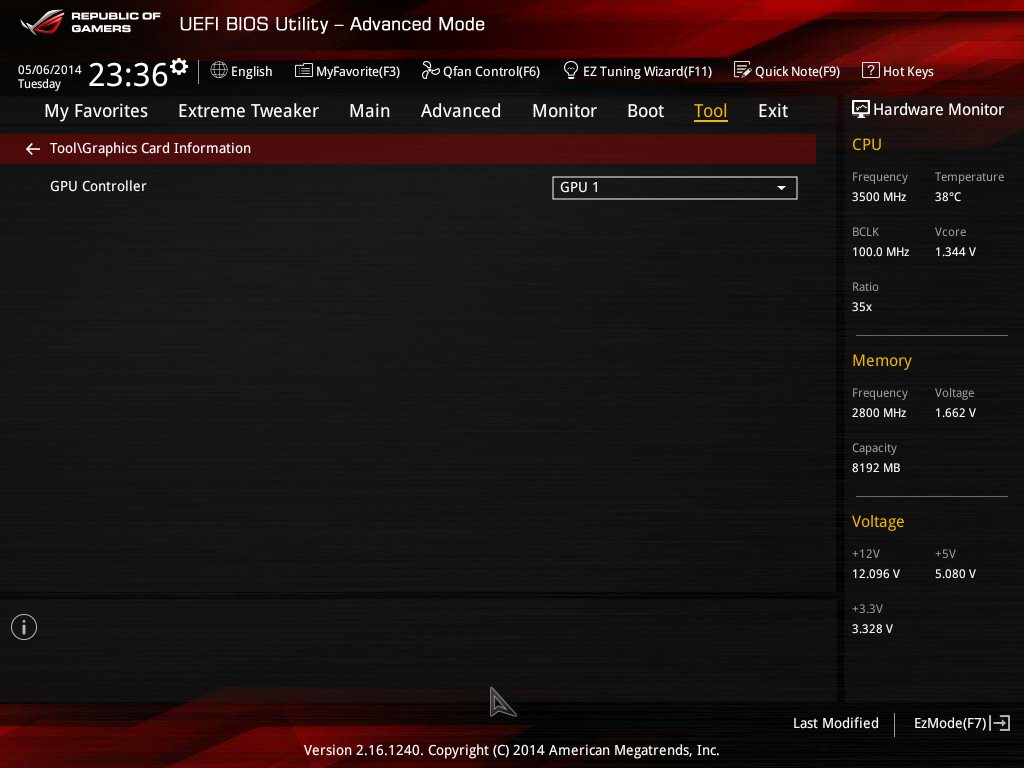This screenshot has height=768, width=1024.
Task: Click the Ratio value 35x
Action: 861,306
